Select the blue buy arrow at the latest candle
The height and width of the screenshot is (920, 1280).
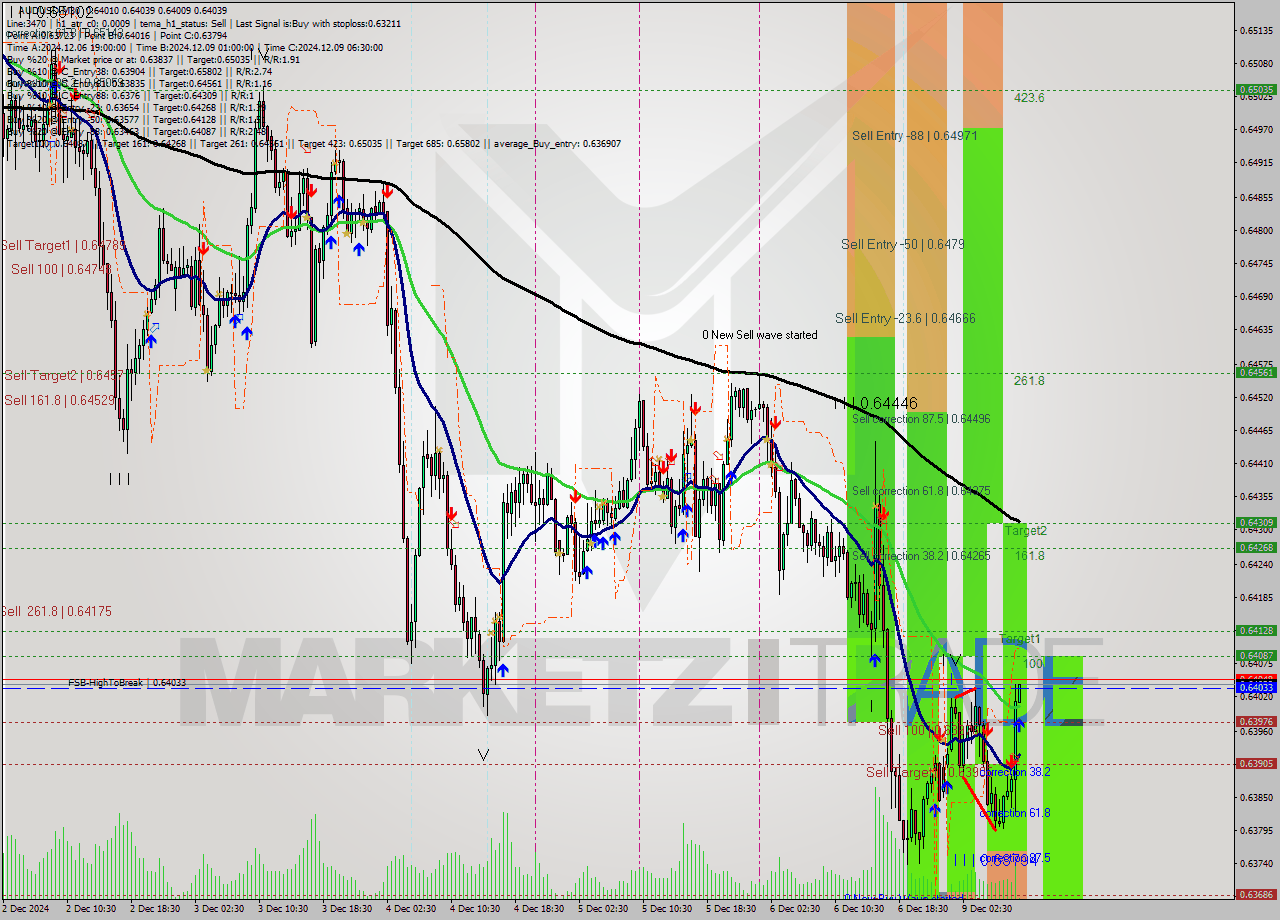pos(1018,723)
